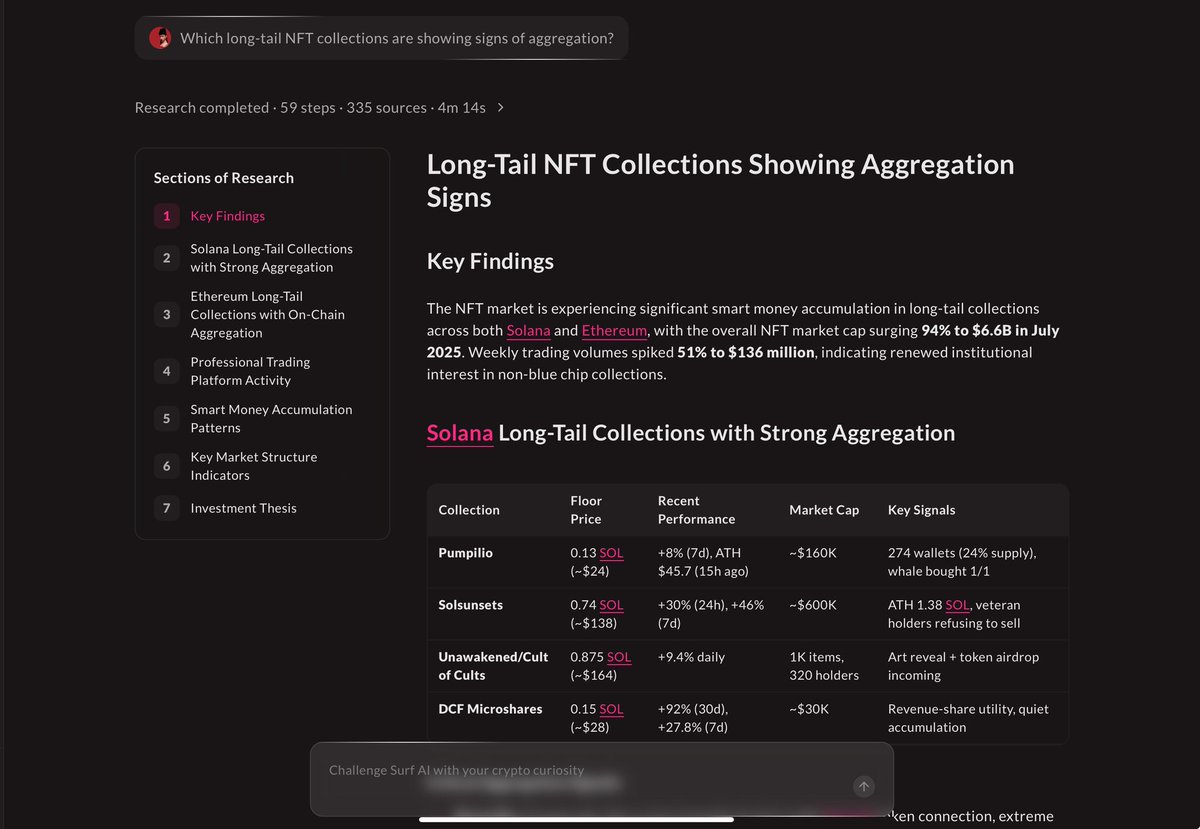The image size is (1200, 829).
Task: Go to Ethereum Long-Tail Collections sidebar item
Action: pyautogui.click(x=268, y=314)
